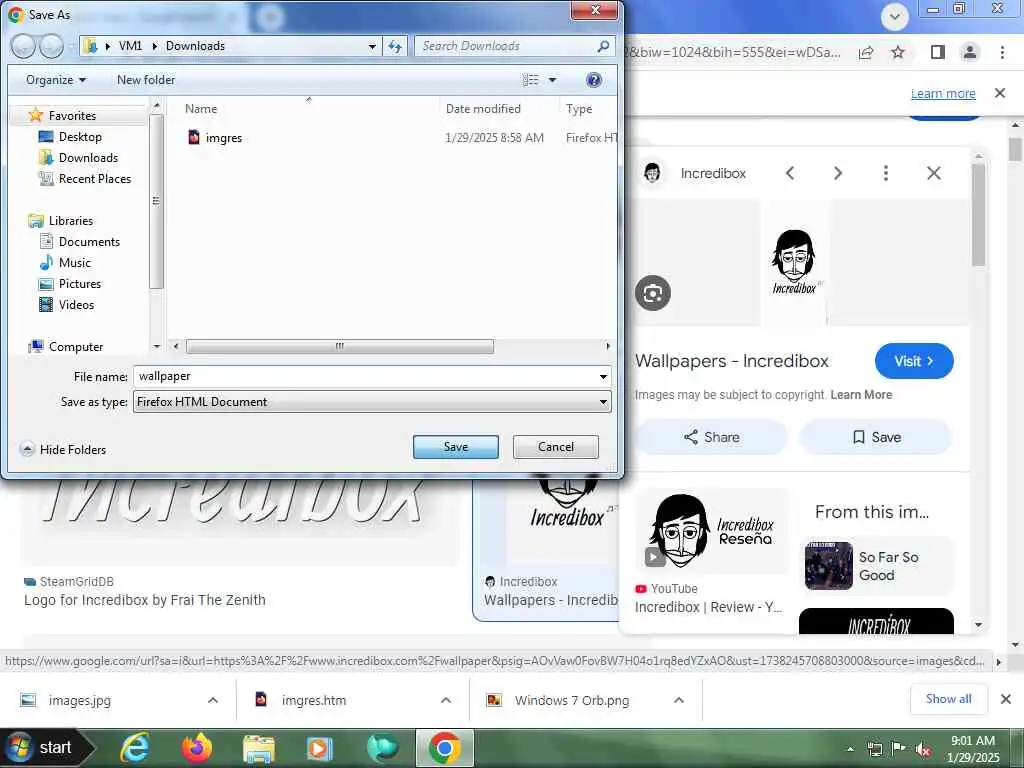The image size is (1024, 768).
Task: Select the imgres file icon in list
Action: coord(194,137)
